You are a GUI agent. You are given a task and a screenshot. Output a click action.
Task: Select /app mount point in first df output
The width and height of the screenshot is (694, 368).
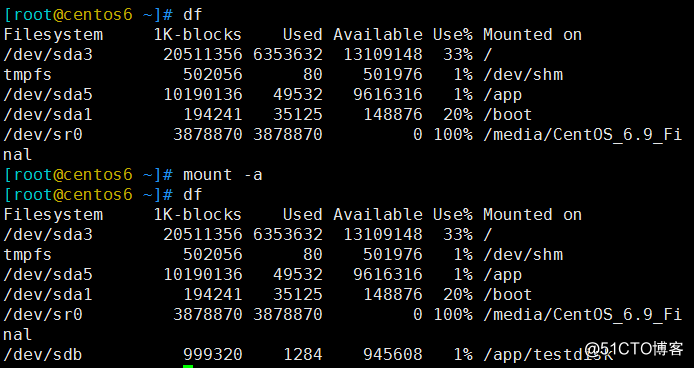pyautogui.click(x=503, y=95)
